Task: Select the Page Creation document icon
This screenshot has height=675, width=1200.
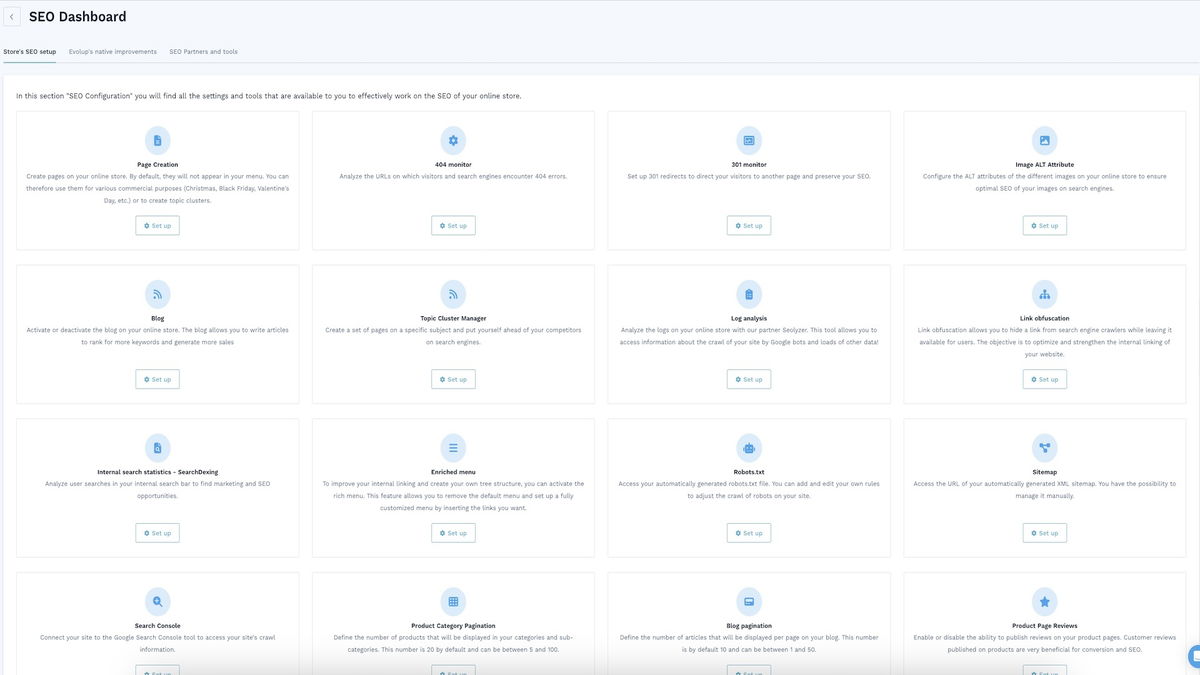Action: pos(157,140)
